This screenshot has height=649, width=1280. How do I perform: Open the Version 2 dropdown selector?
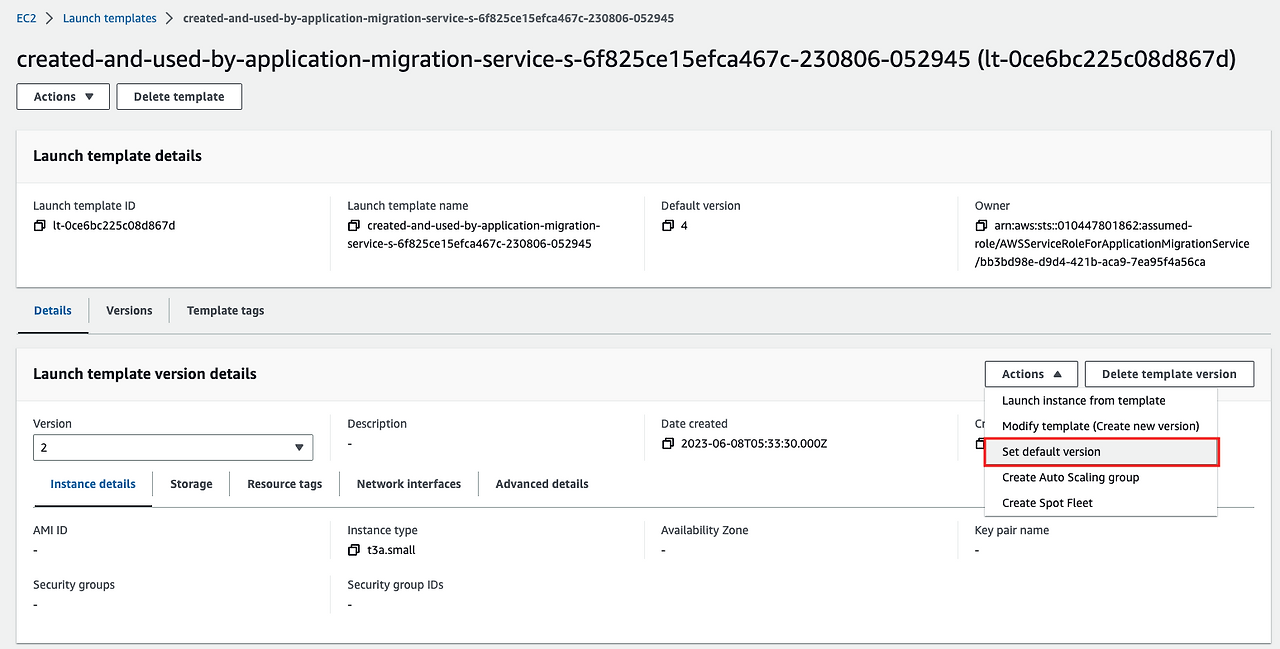pos(172,448)
